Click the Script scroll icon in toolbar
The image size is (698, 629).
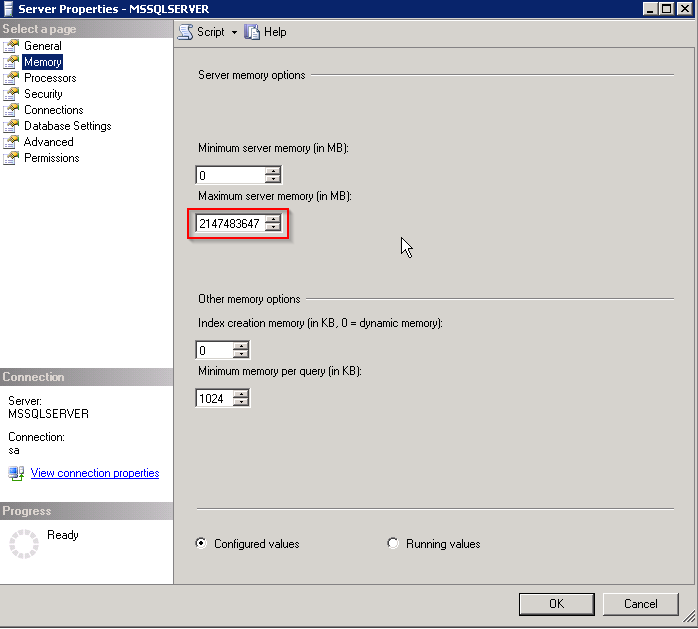coord(186,32)
